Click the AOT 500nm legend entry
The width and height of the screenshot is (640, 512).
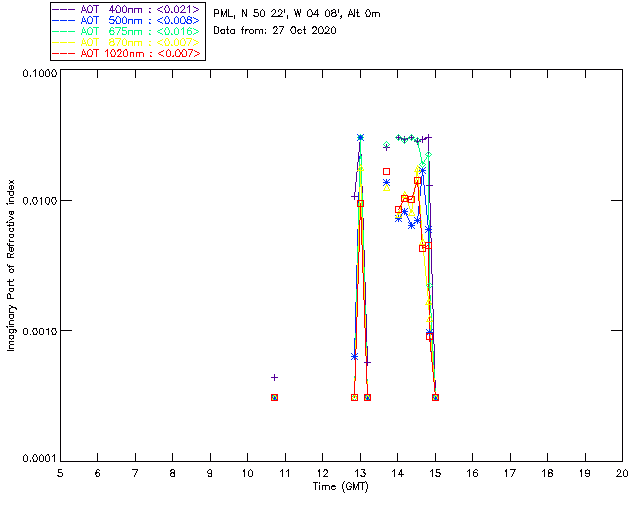pyautogui.click(x=127, y=20)
